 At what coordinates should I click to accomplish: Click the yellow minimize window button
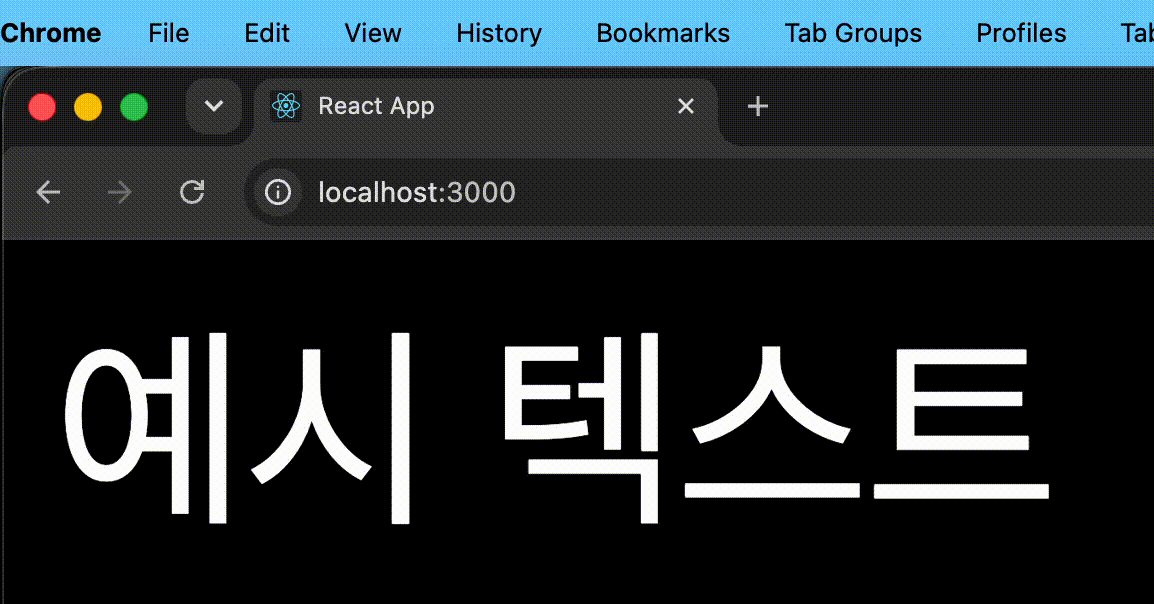88,107
